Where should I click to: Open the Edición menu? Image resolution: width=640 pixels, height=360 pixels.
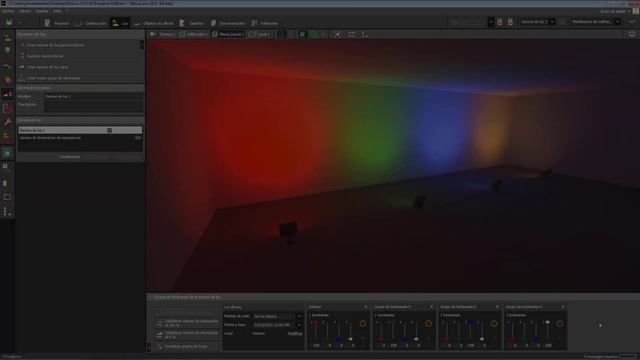point(25,11)
